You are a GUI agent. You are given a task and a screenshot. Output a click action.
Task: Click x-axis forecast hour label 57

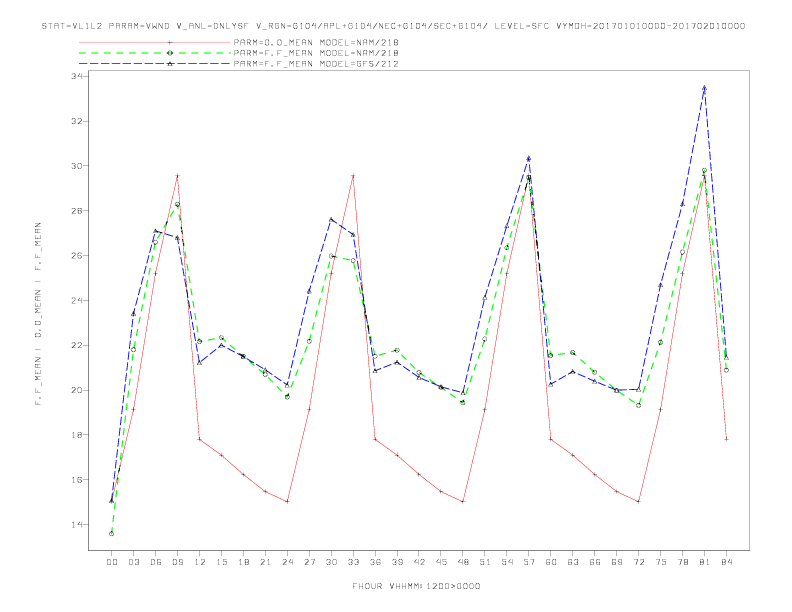[x=529, y=562]
